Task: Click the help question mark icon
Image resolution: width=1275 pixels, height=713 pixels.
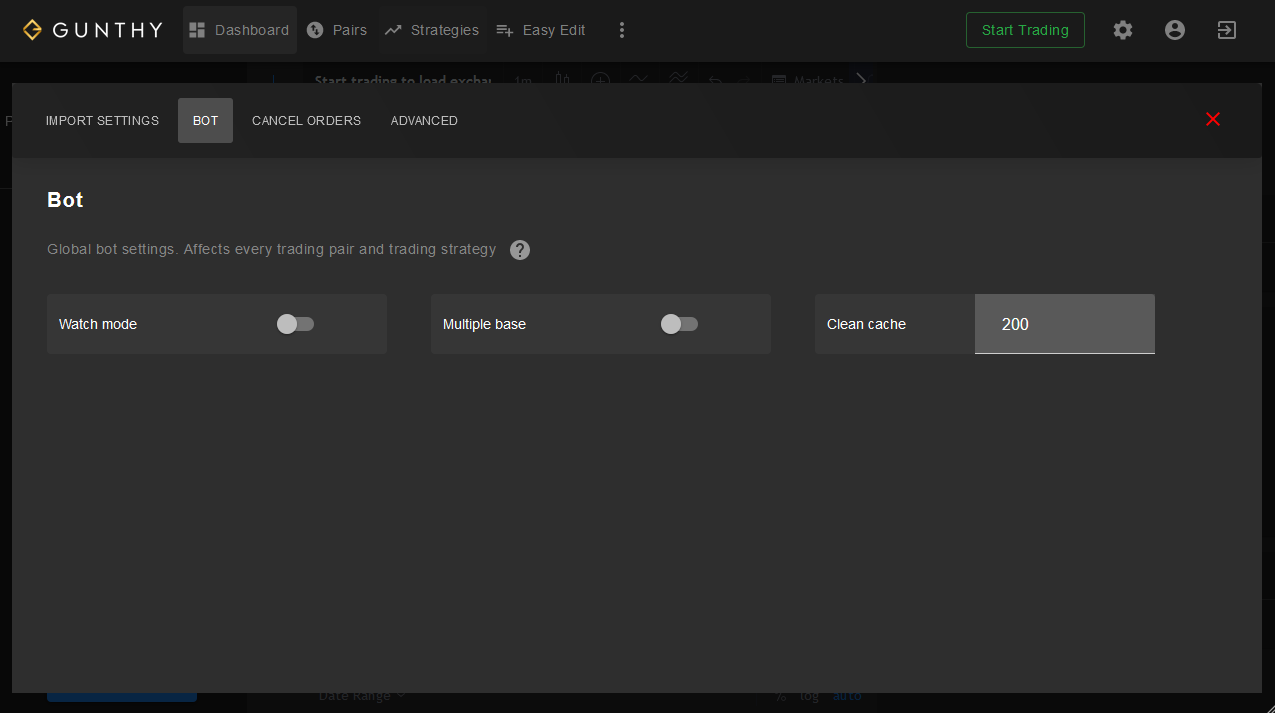Action: coord(520,250)
